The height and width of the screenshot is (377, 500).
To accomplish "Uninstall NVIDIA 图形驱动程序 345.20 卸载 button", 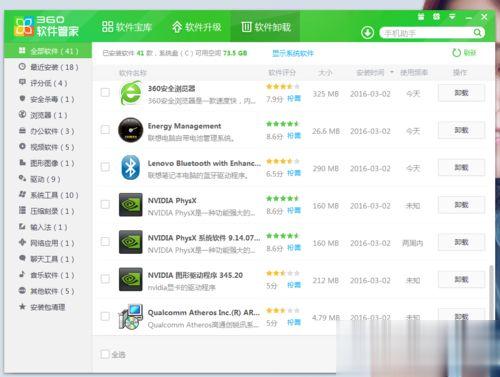I will (461, 280).
